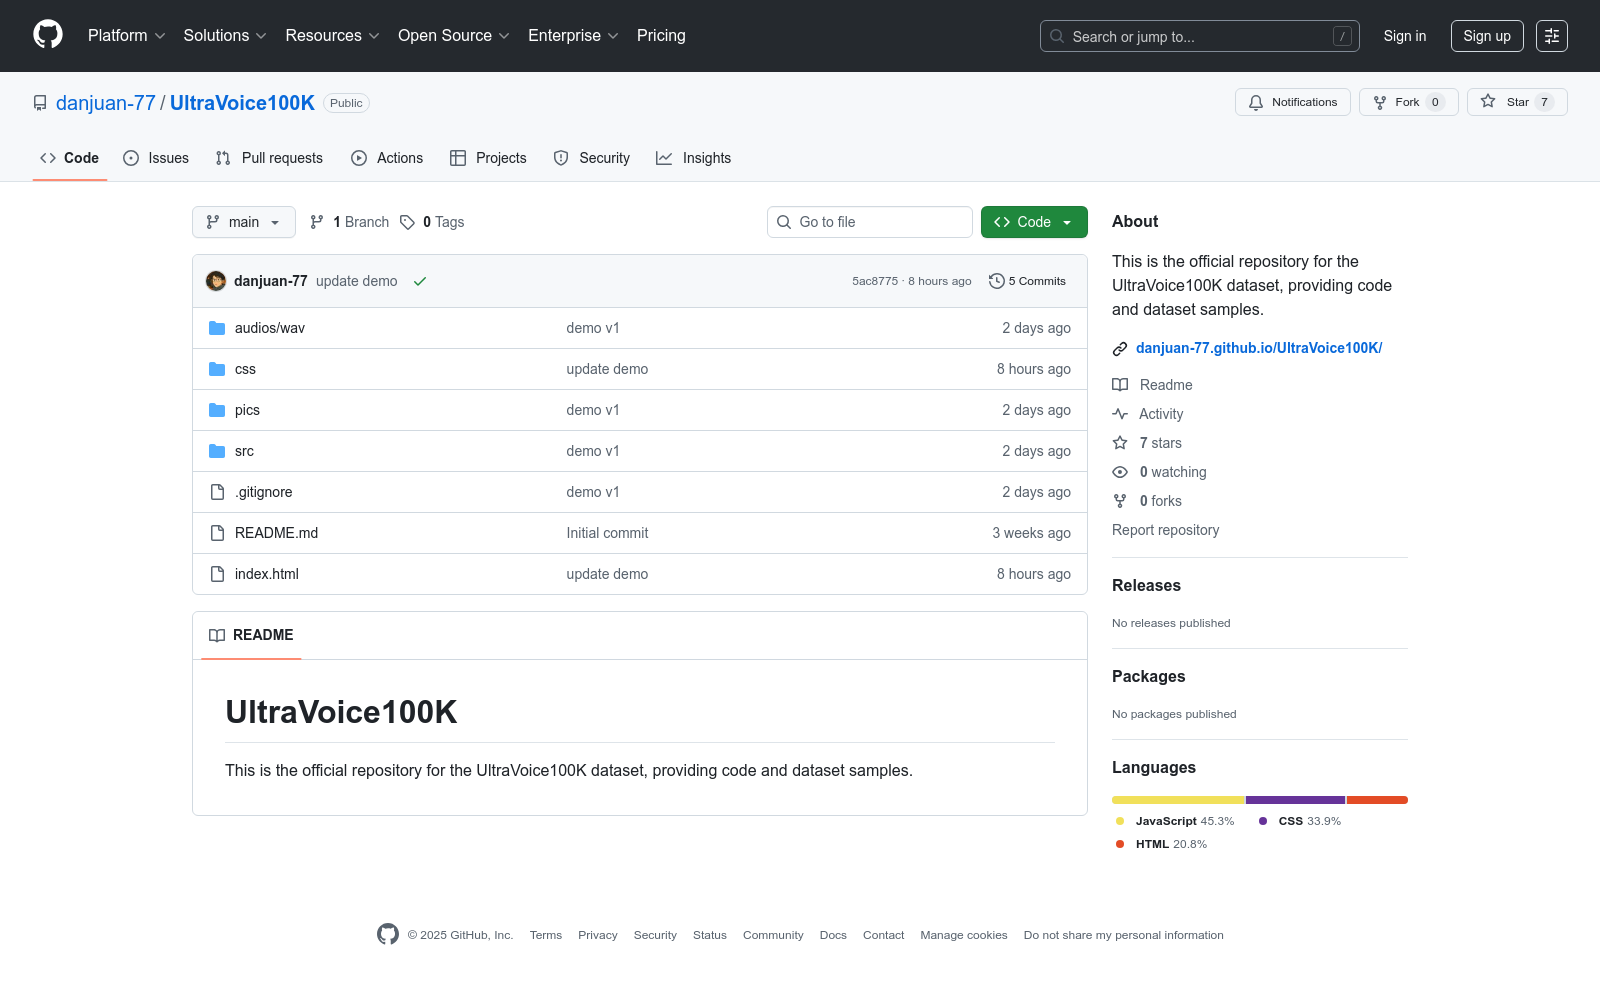This screenshot has width=1600, height=1000.
Task: Click the Go to file search field
Action: (x=870, y=222)
